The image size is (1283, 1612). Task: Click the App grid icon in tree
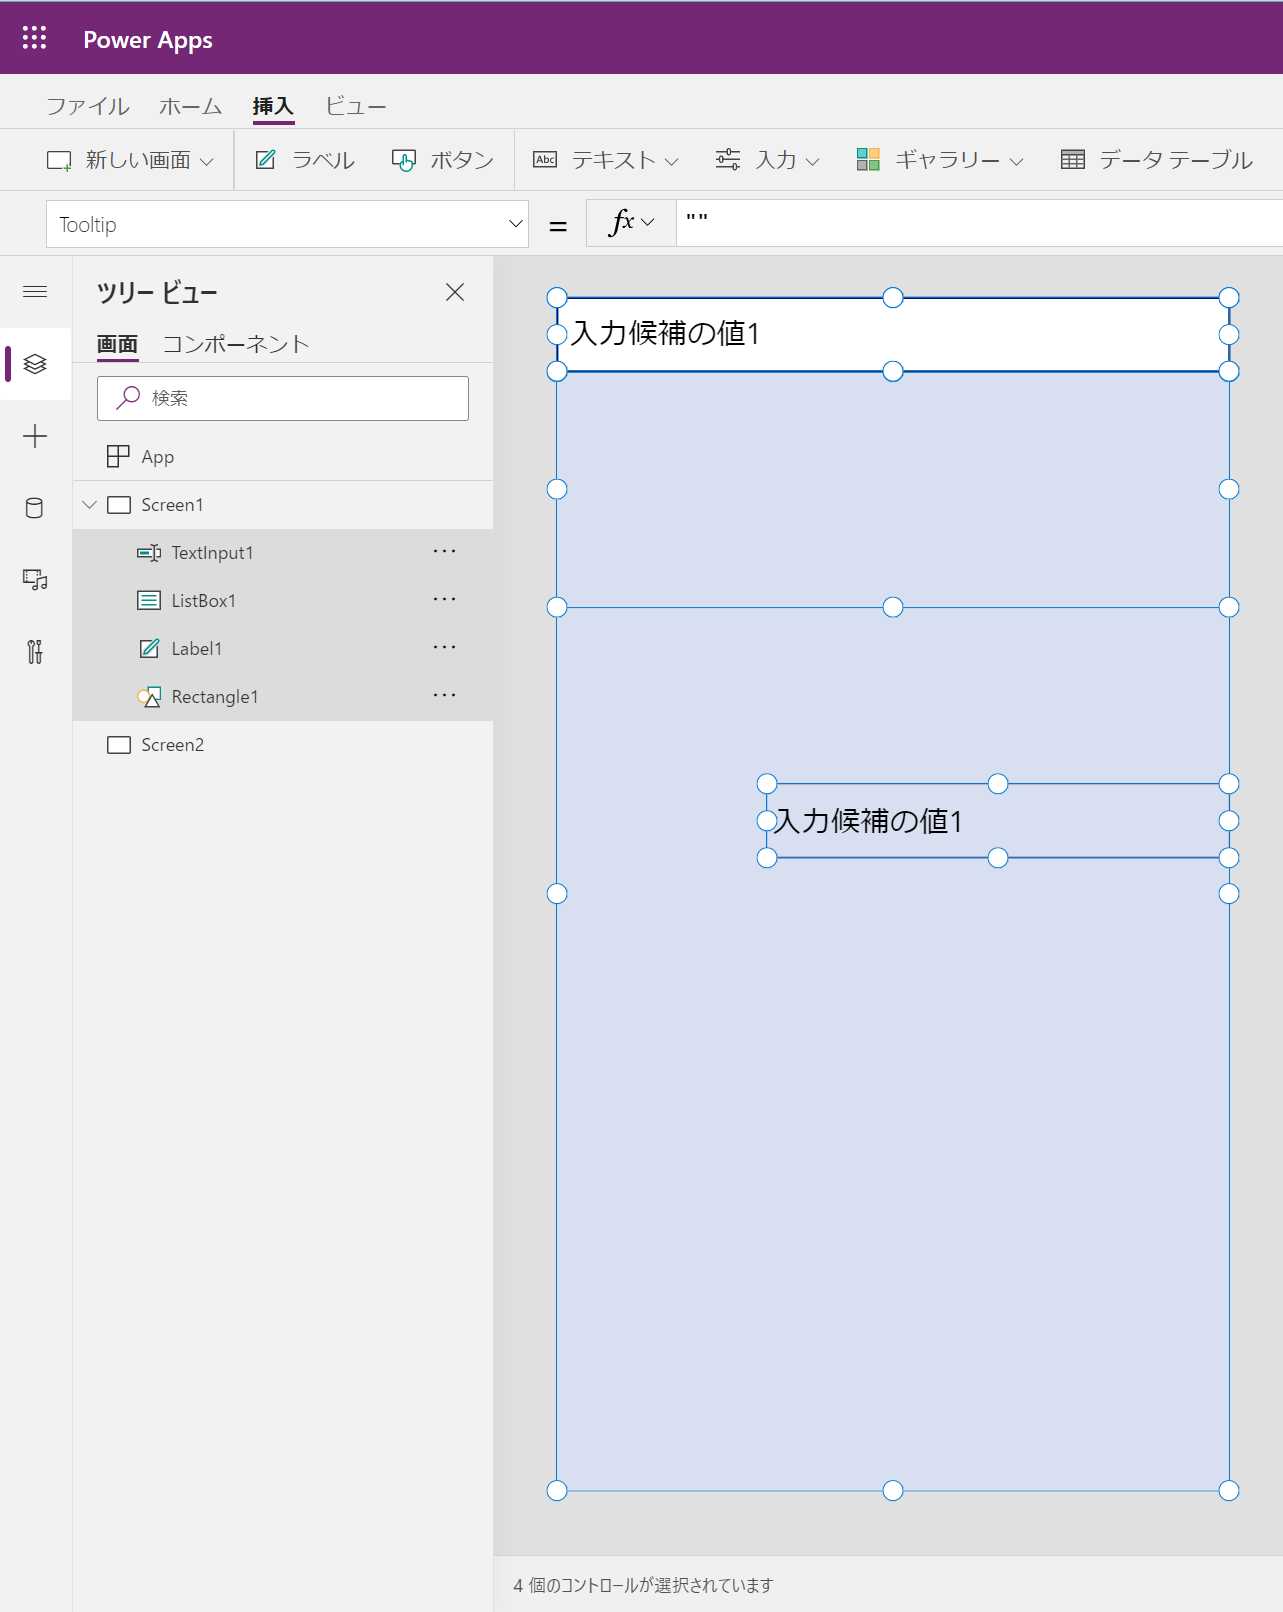click(118, 457)
